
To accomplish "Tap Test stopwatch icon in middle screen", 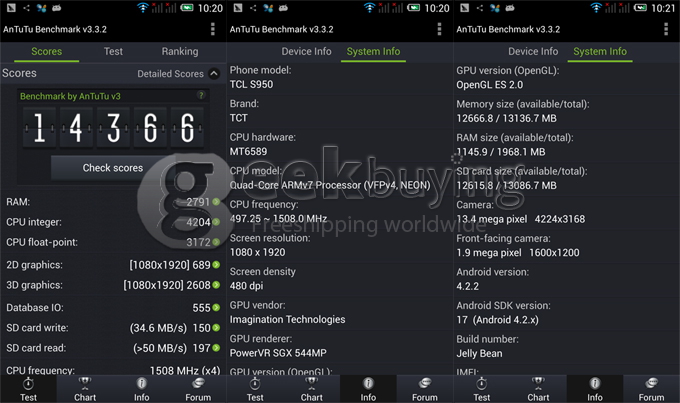I will point(255,383).
